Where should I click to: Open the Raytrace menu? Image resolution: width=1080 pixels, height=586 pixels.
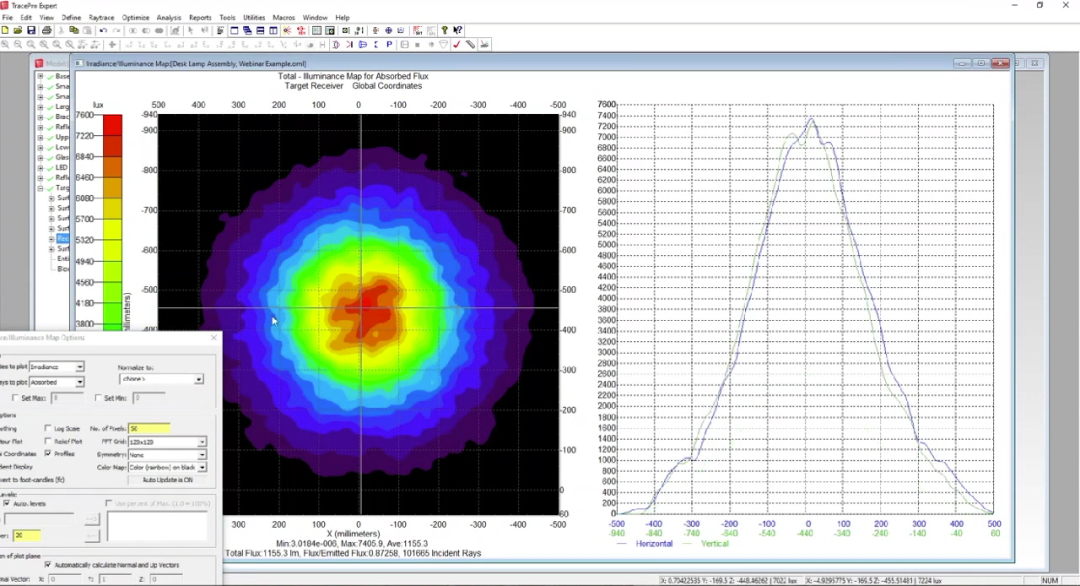pyautogui.click(x=101, y=17)
